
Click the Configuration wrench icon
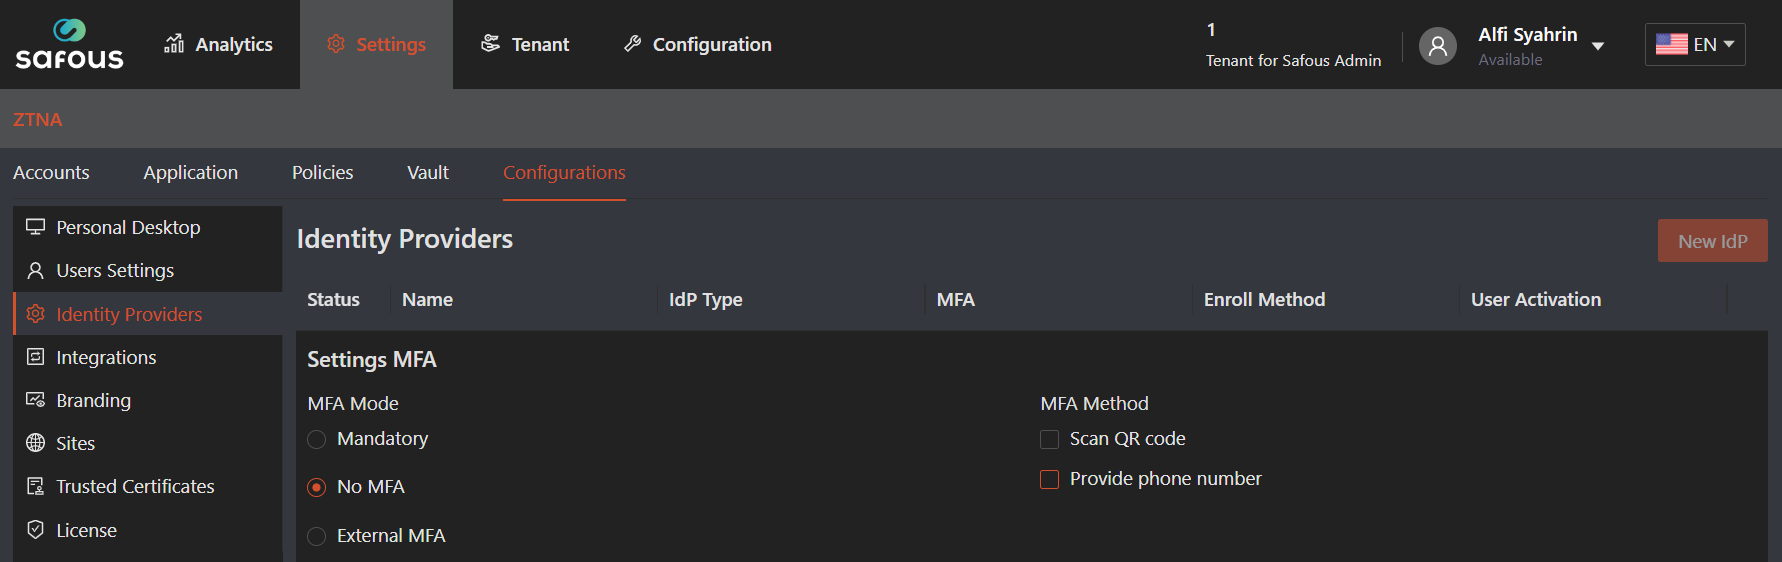tap(632, 43)
